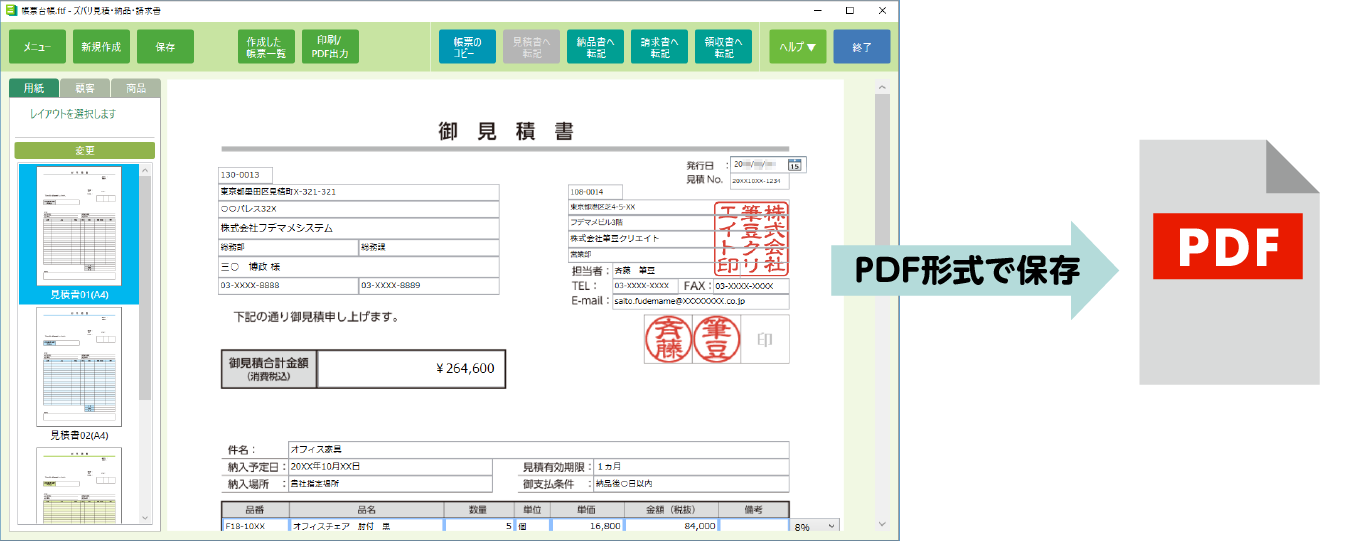Click the layout list scroll-down arrow
This screenshot has width=1360, height=541.
click(x=145, y=518)
